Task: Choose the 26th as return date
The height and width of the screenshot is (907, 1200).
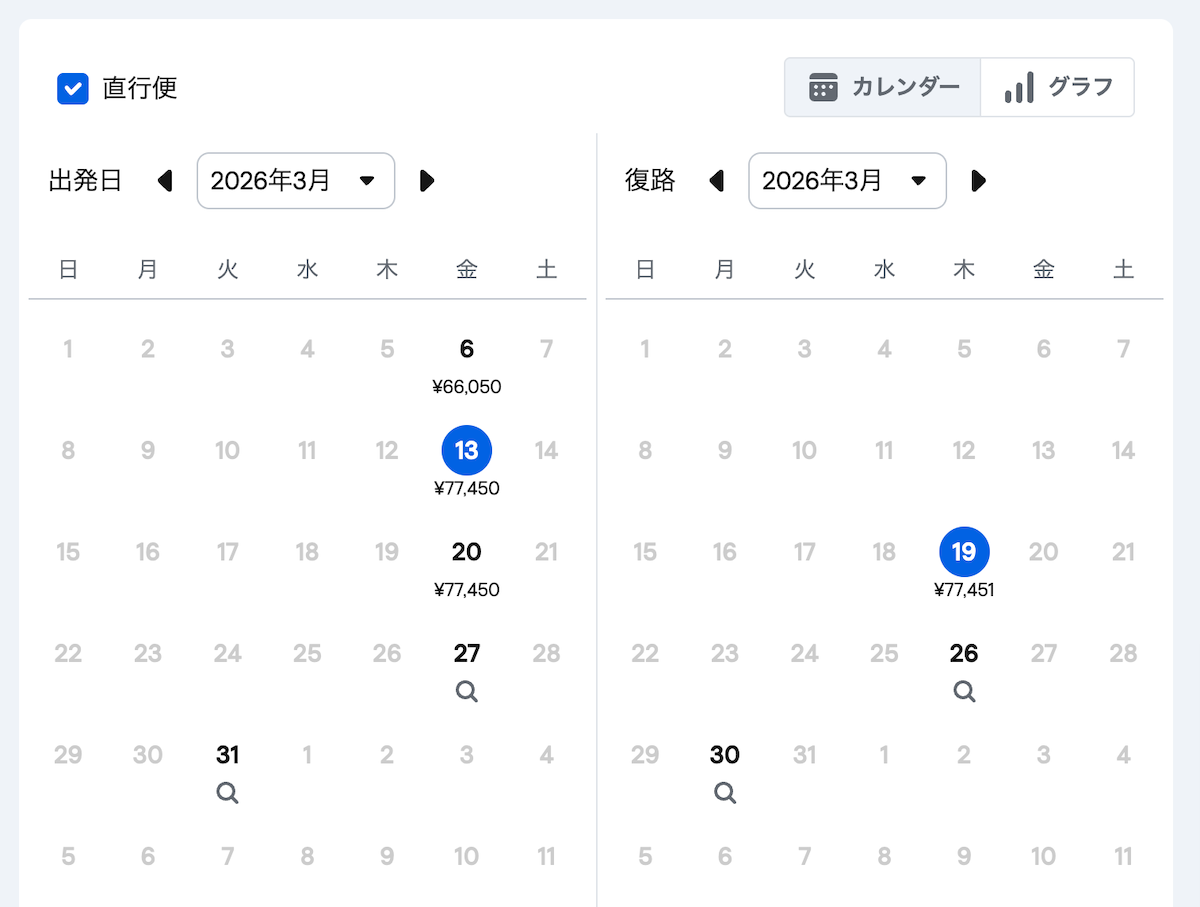Action: (964, 654)
